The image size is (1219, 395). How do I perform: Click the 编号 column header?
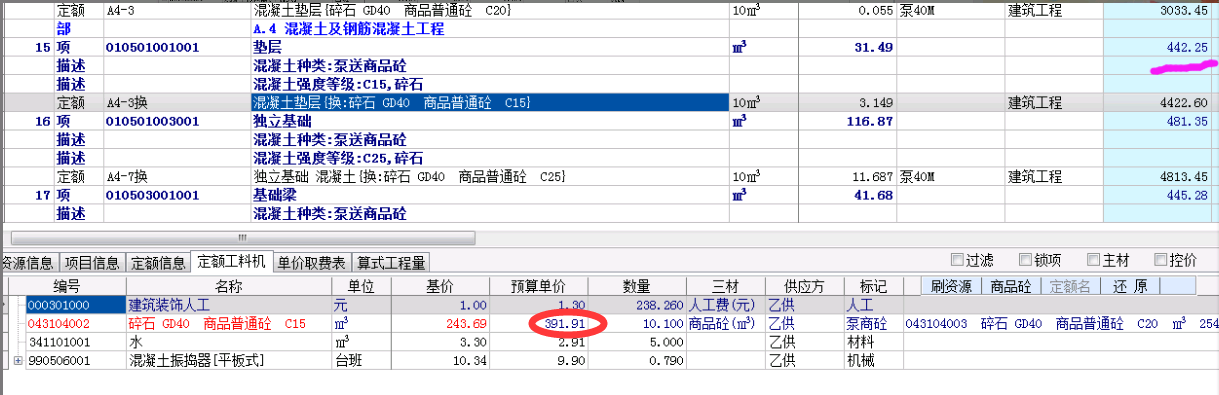tap(65, 287)
